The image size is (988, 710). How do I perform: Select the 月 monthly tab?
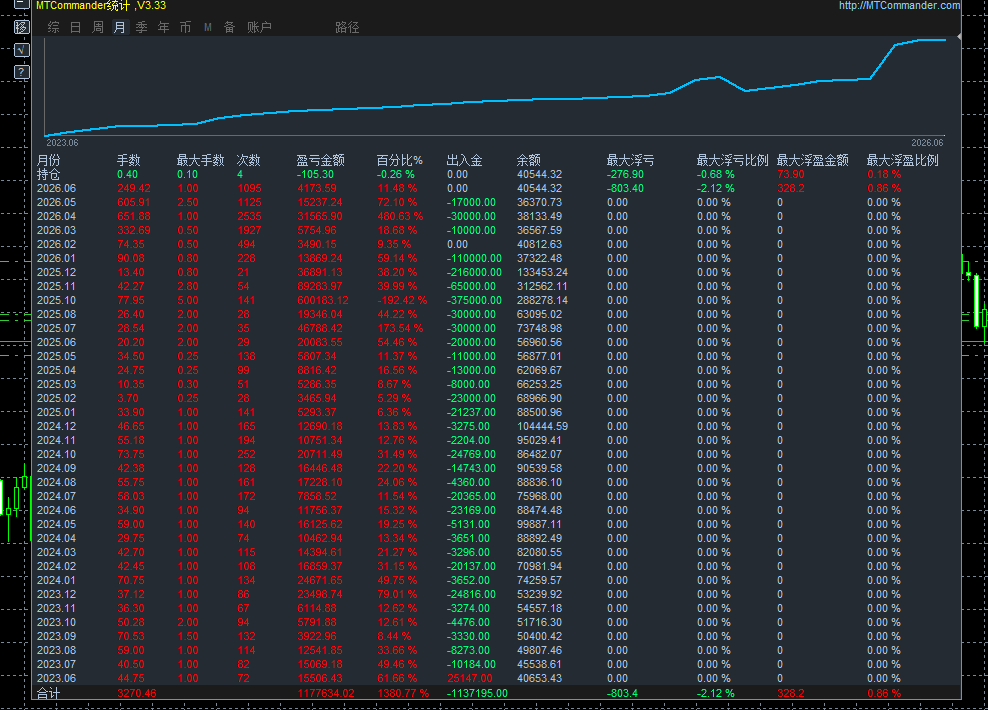(120, 27)
